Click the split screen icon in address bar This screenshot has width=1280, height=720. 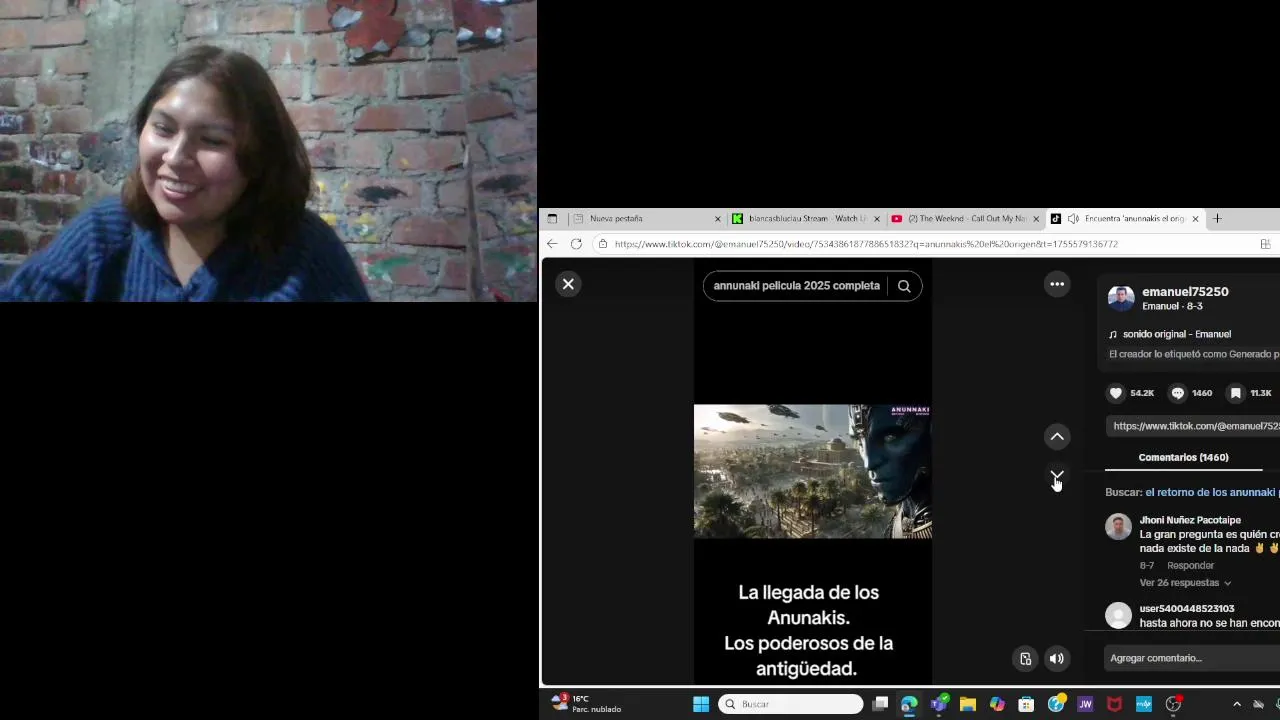point(1265,244)
